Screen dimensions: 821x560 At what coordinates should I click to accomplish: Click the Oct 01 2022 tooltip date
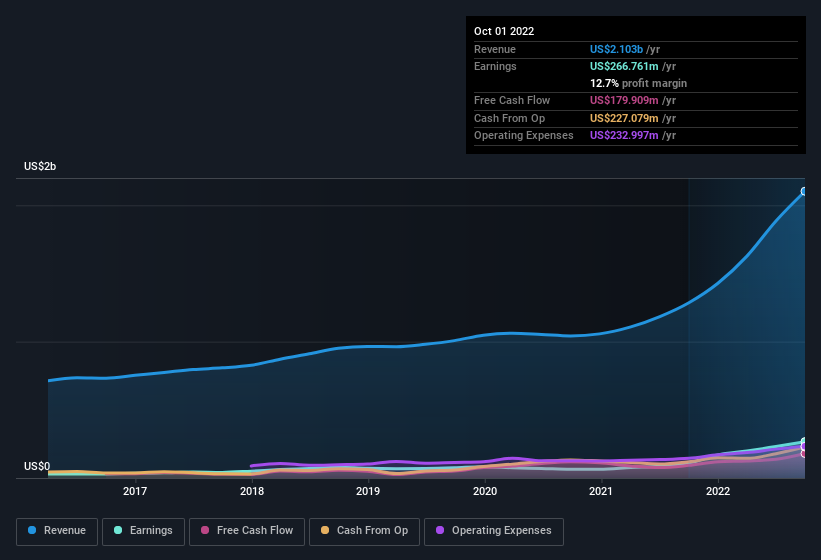(x=504, y=31)
